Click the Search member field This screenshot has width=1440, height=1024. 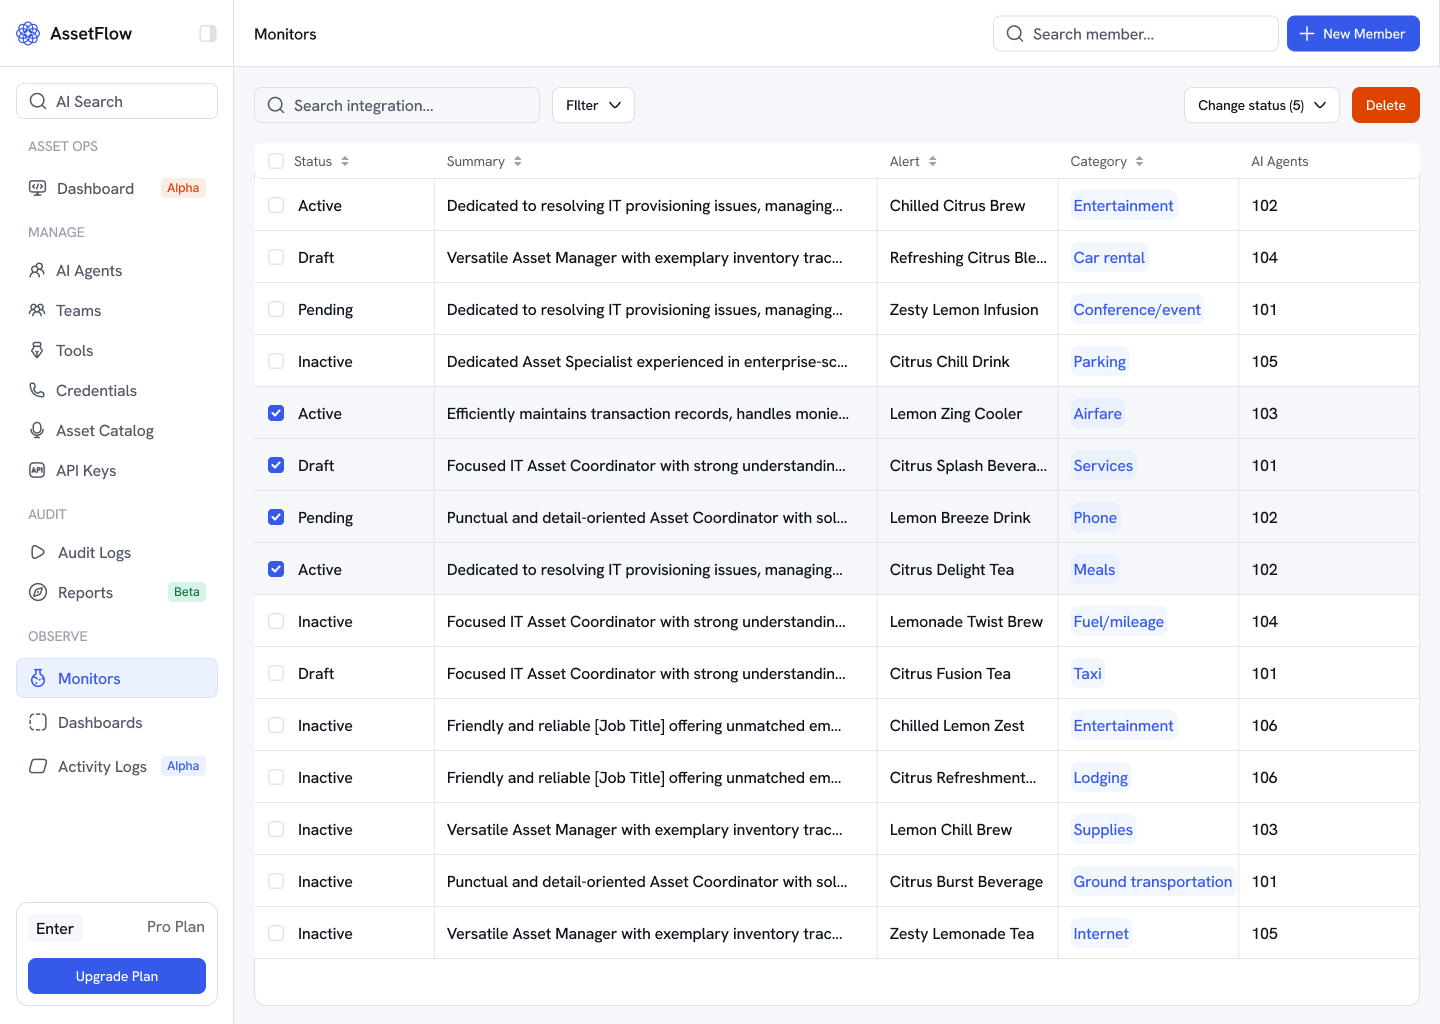click(1135, 33)
